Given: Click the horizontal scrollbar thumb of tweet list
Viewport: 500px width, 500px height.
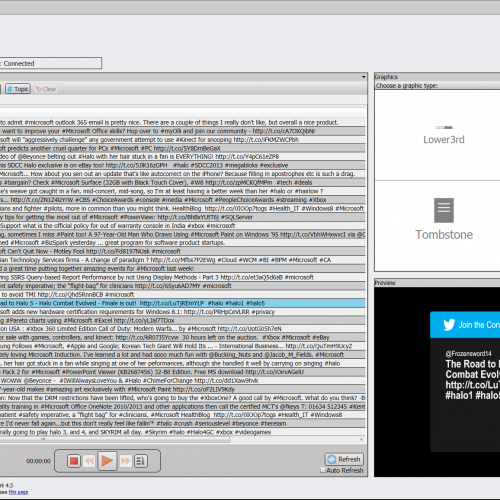Looking at the screenshot, I should tap(115, 440).
